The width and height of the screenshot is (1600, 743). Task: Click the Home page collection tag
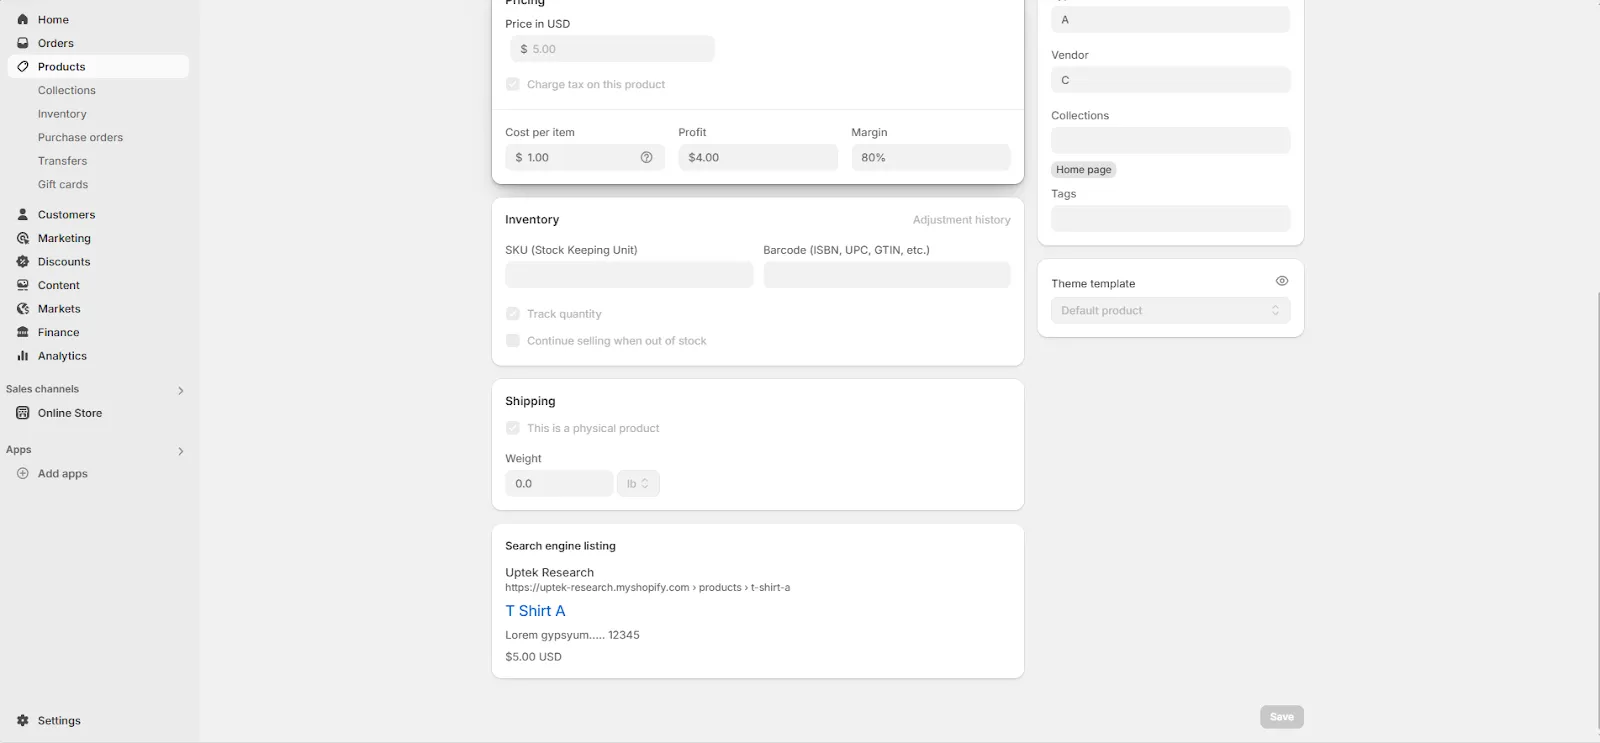click(1084, 170)
